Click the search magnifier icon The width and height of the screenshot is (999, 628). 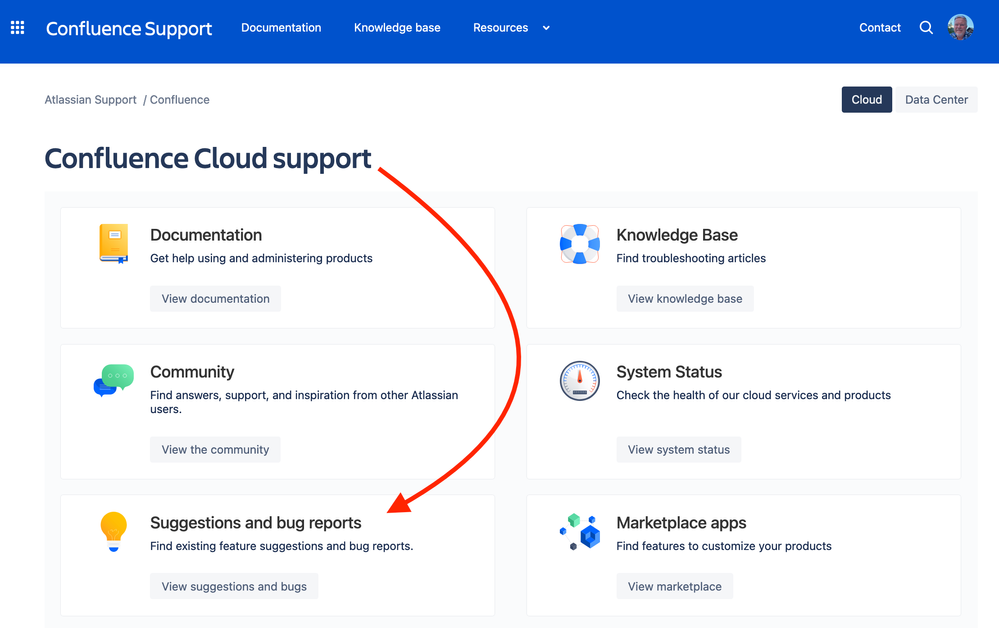click(x=926, y=27)
